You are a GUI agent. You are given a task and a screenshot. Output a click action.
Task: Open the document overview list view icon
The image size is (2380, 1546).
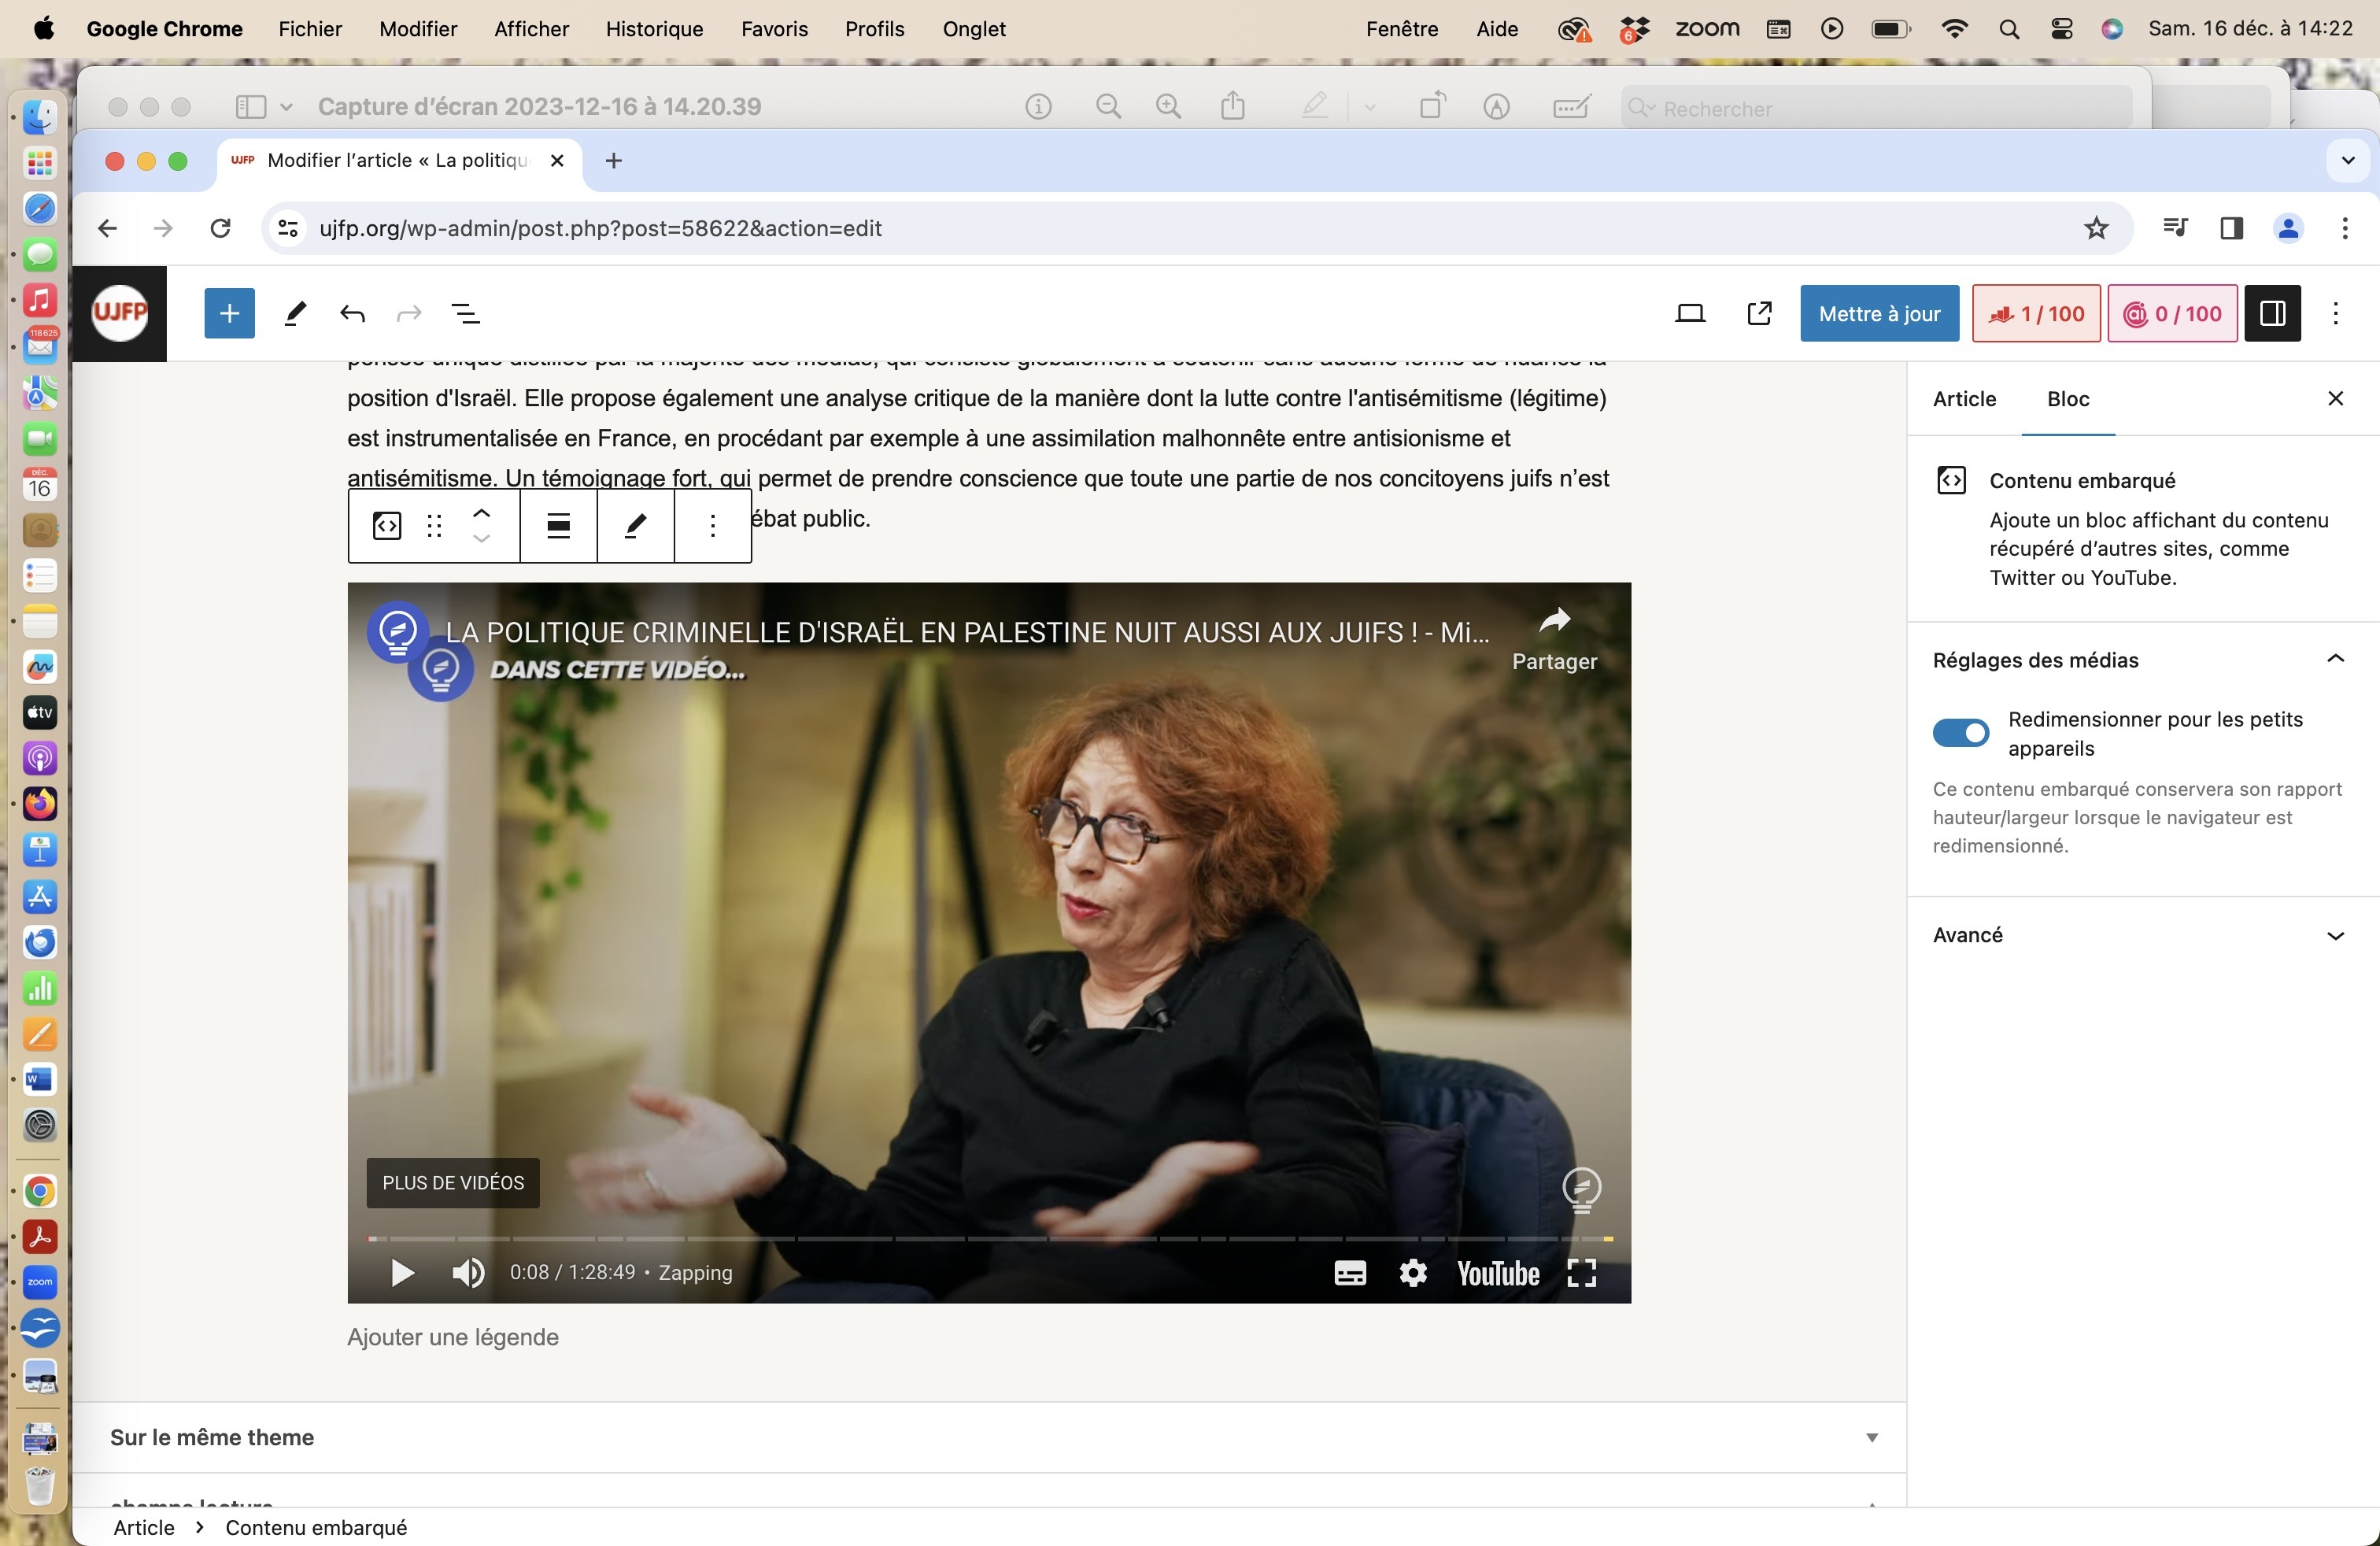tap(466, 314)
